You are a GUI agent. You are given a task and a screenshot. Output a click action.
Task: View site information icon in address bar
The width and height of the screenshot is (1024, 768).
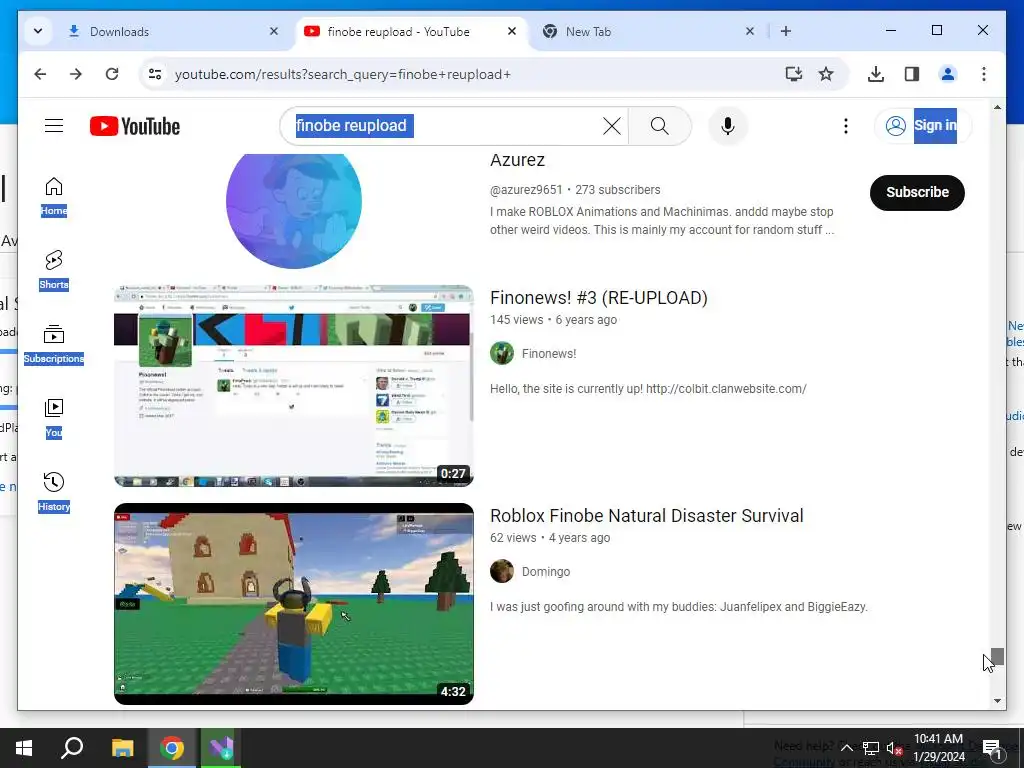coord(155,74)
